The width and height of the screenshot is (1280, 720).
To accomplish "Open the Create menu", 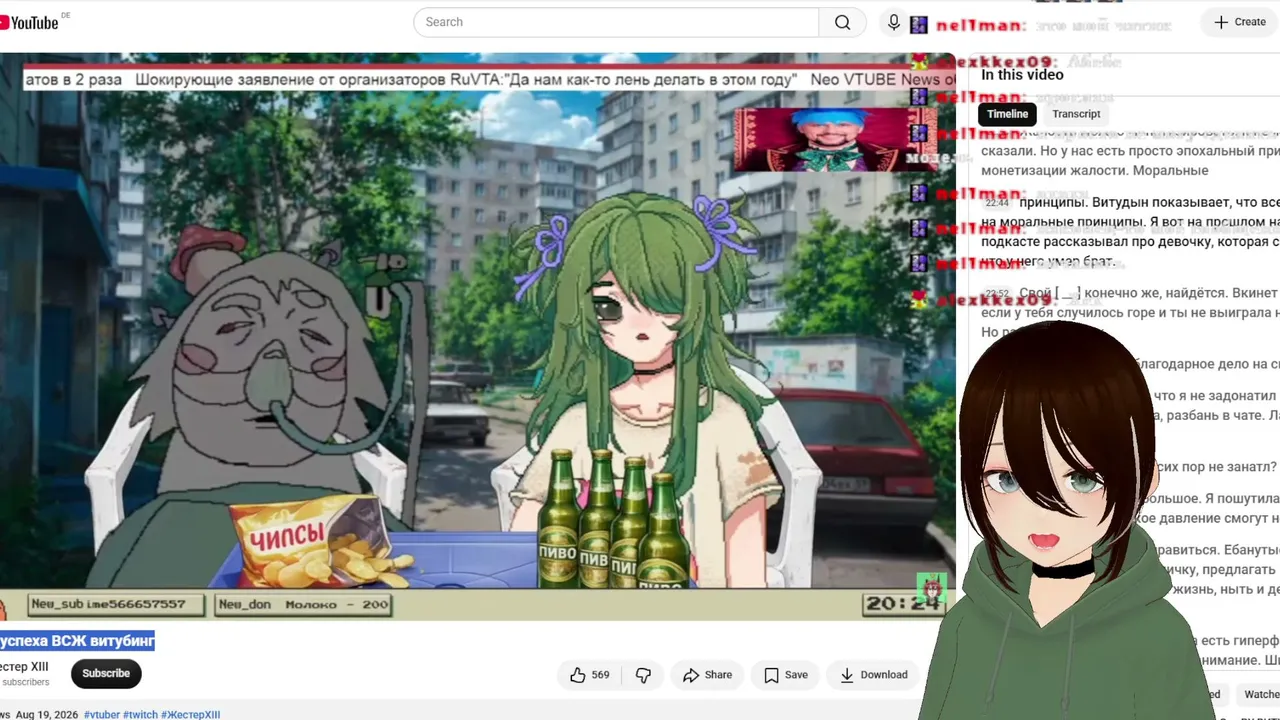I will point(1240,22).
